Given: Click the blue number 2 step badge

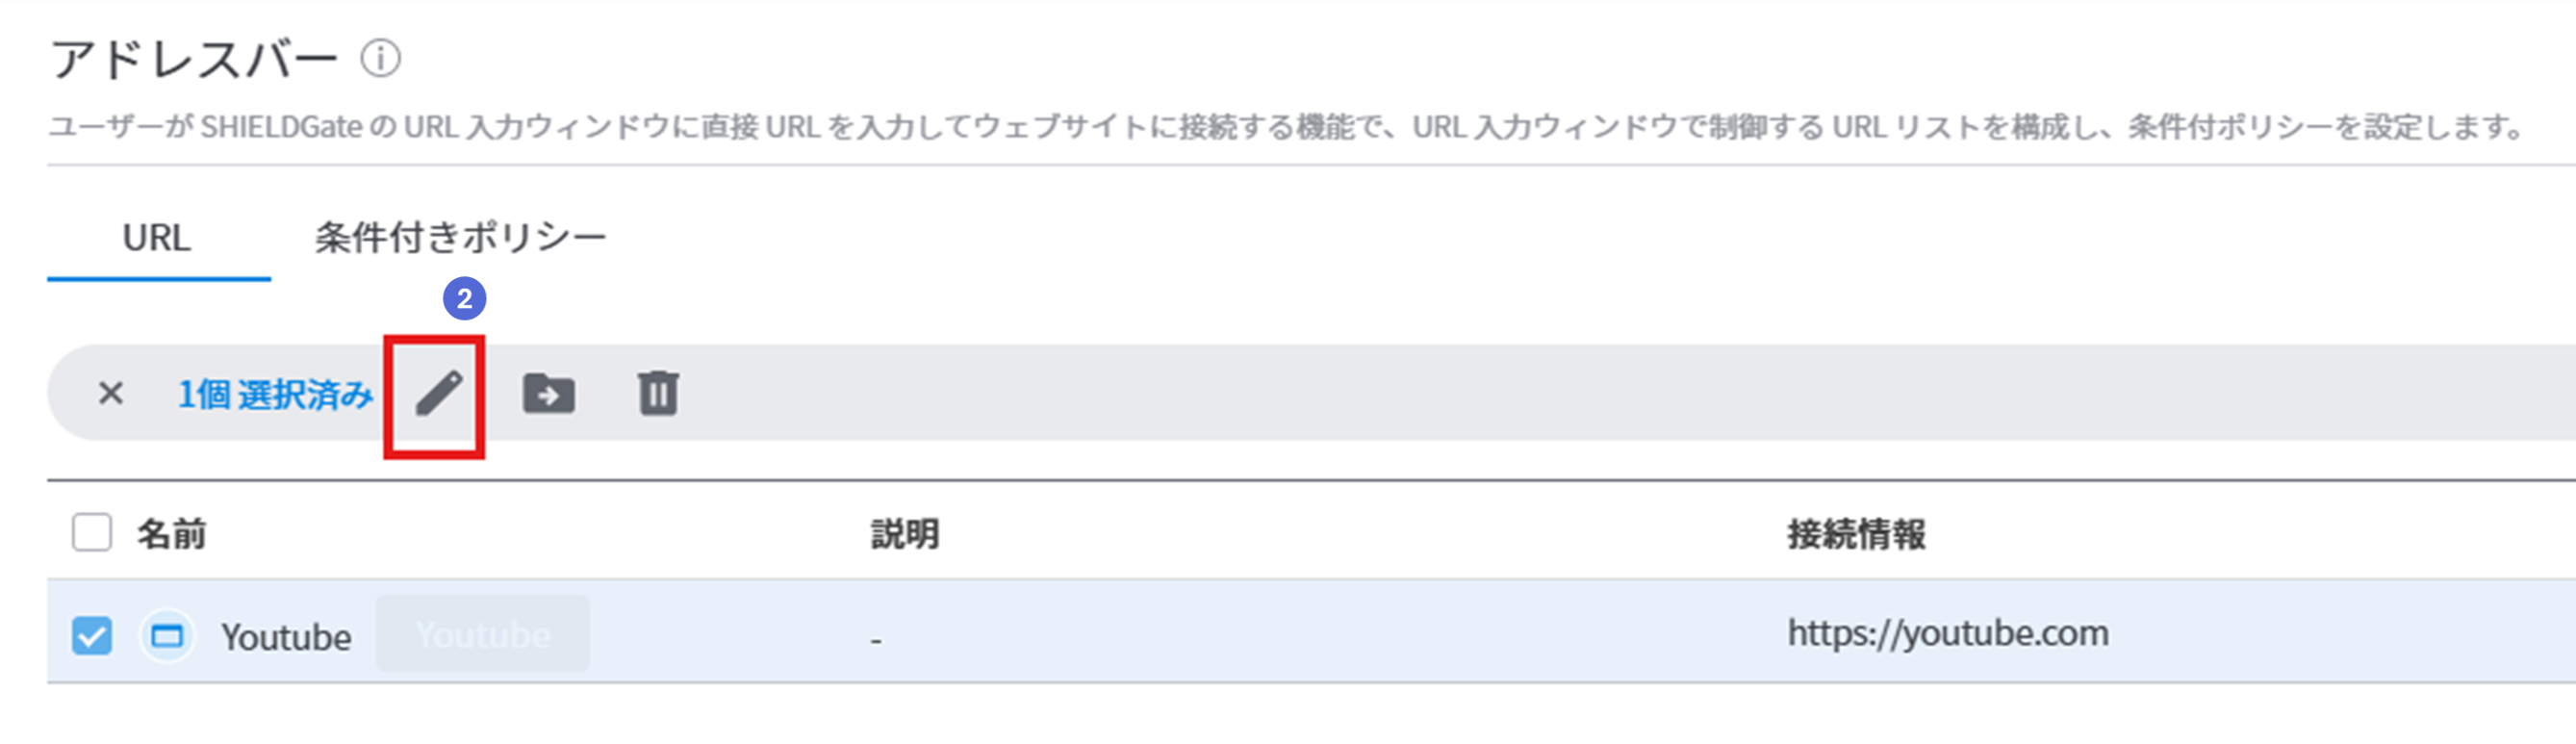Looking at the screenshot, I should coord(464,298).
